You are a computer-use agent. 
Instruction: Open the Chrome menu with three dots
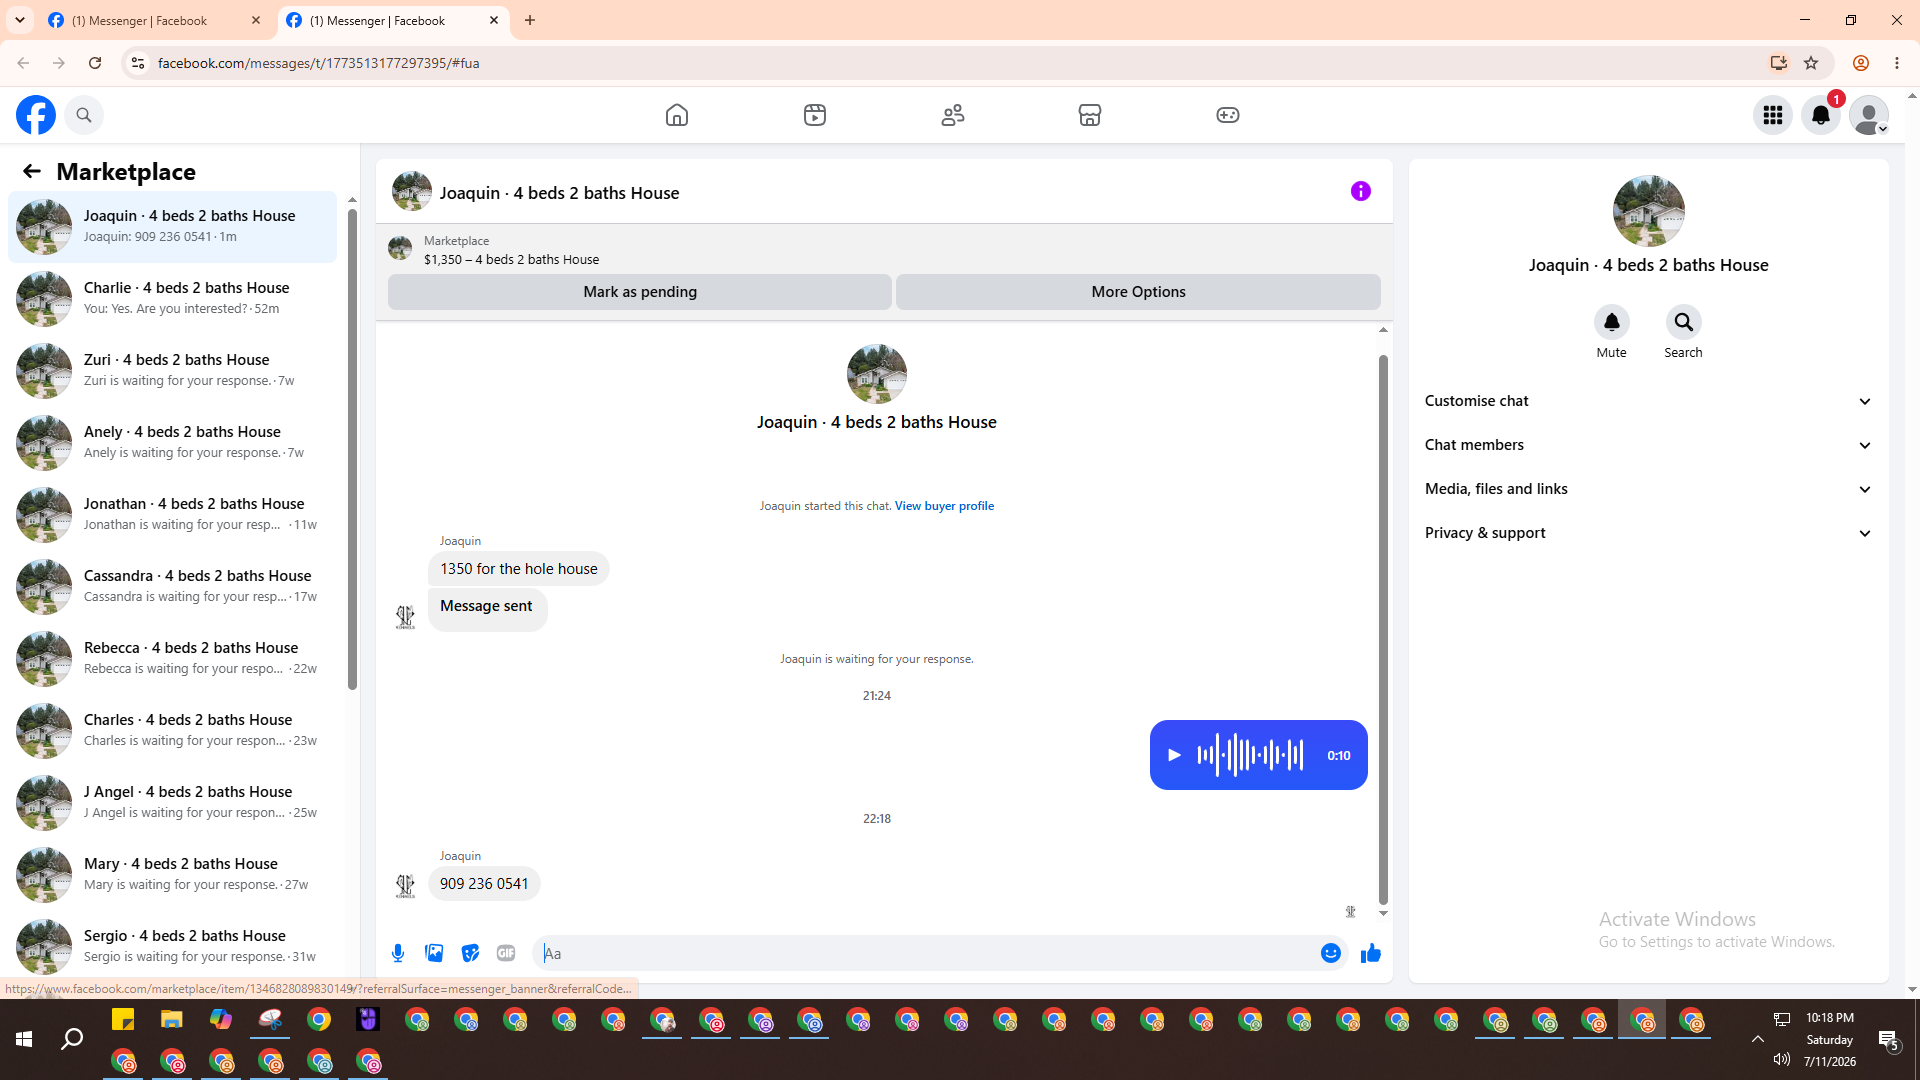1897,63
